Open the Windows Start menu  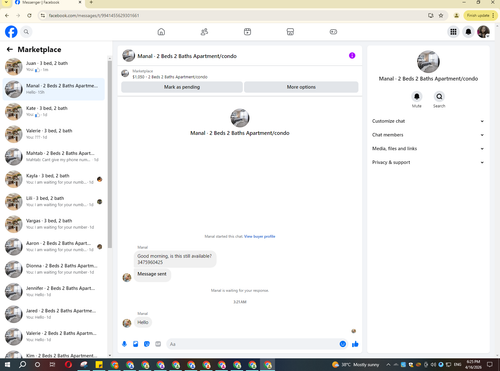point(7,365)
